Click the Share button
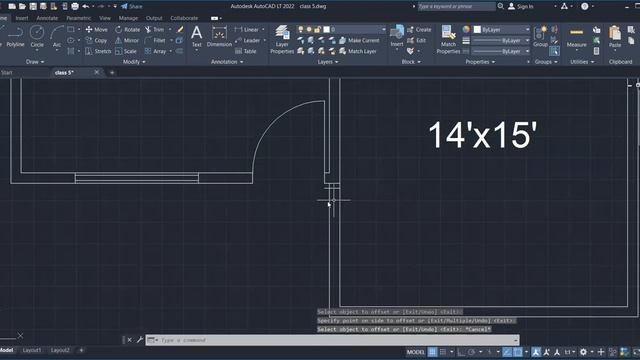This screenshot has height=360, width=640. (132, 6)
